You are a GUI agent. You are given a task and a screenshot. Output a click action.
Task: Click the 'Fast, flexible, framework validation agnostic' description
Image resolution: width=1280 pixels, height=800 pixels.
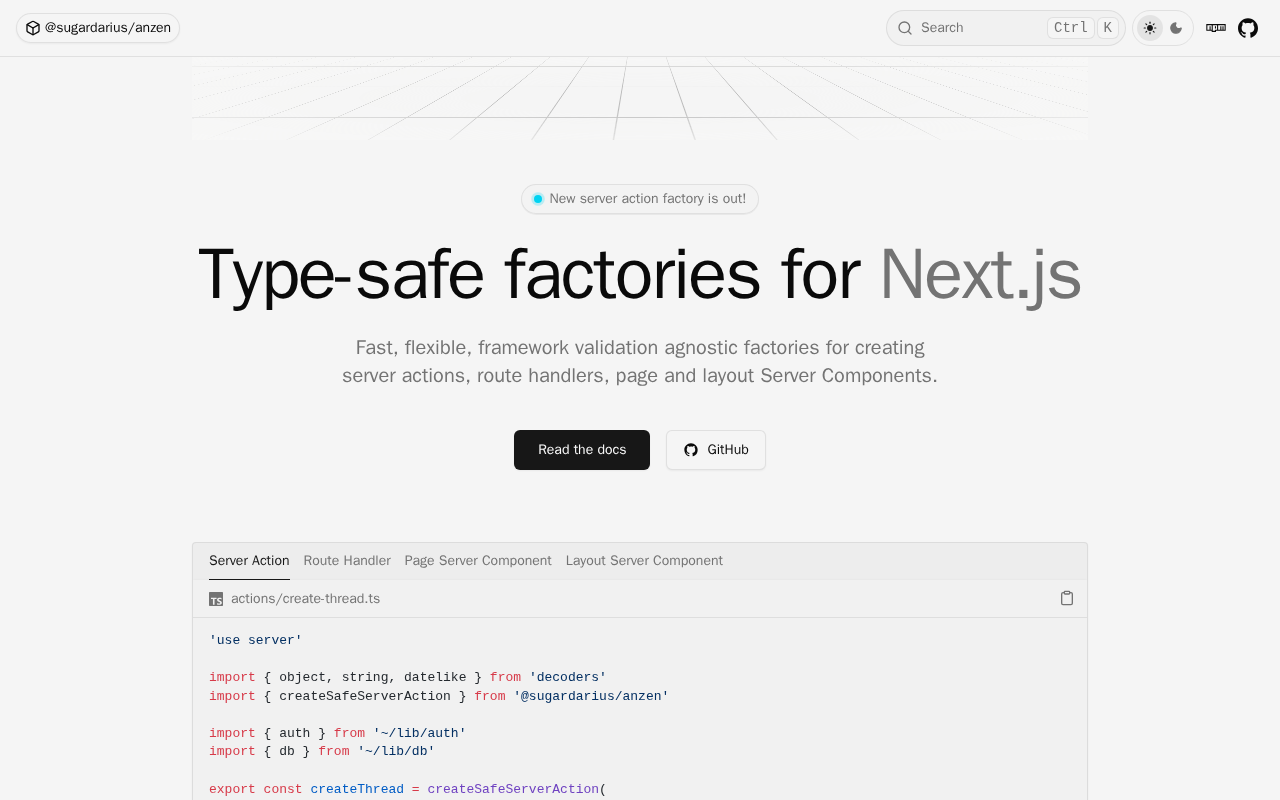pyautogui.click(x=640, y=361)
